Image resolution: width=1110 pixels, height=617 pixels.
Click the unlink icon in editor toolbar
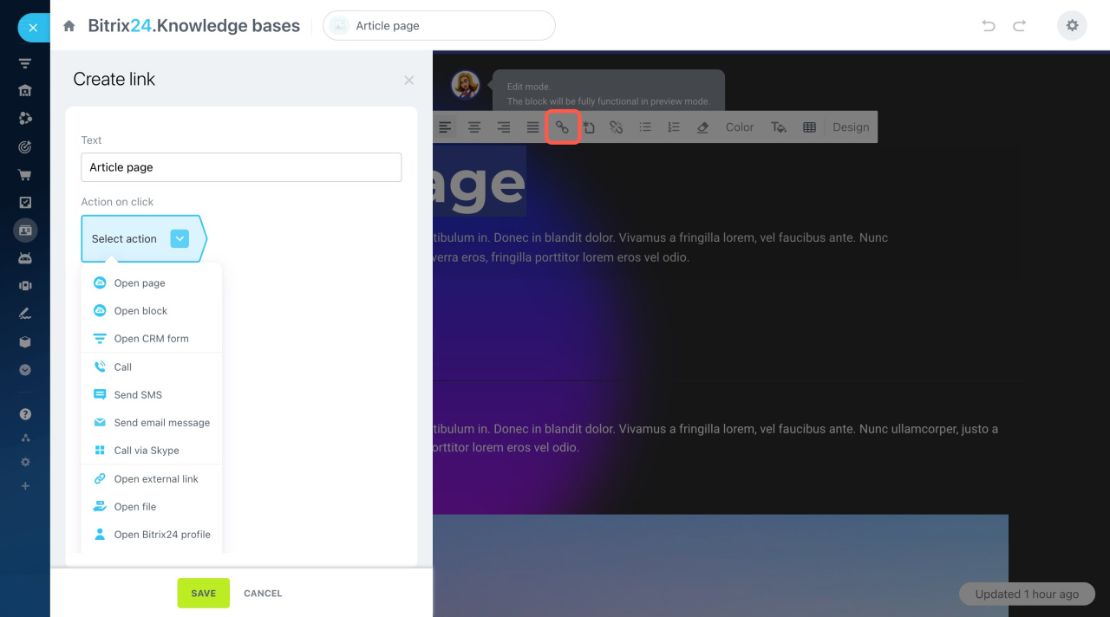pyautogui.click(x=617, y=127)
